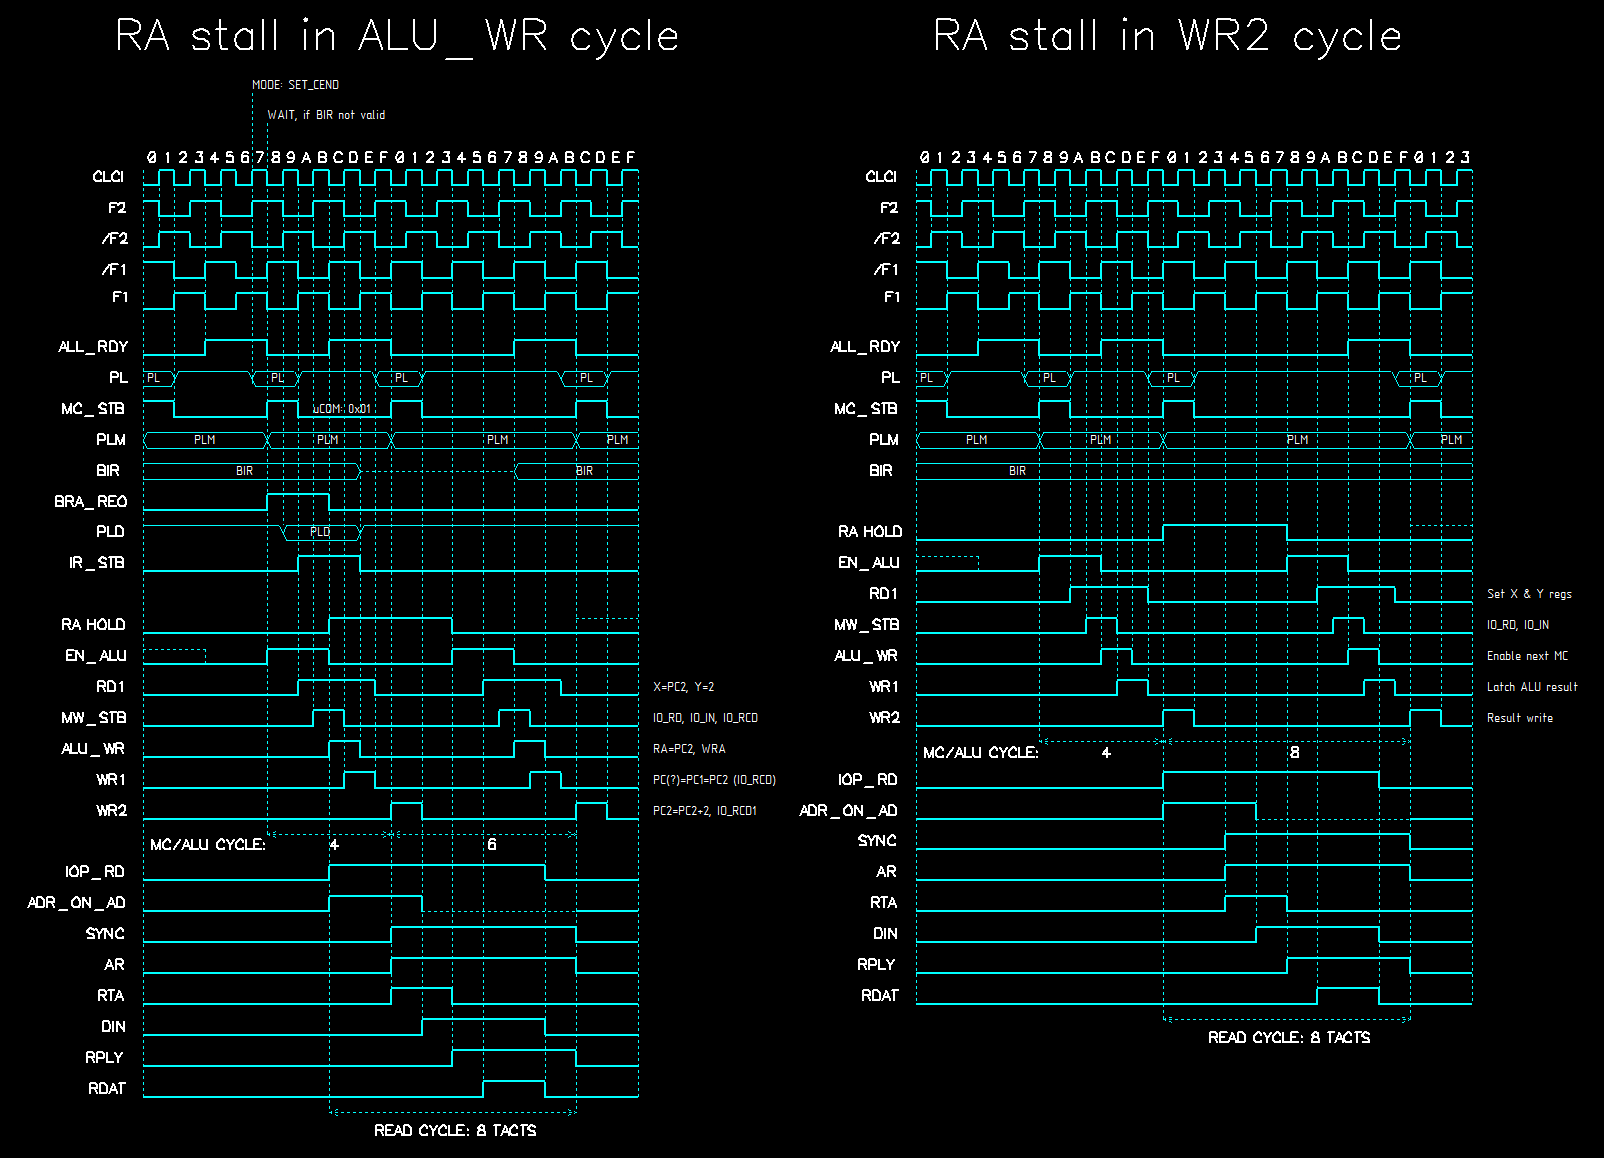Click ADR_ON_AD label in WR2 diagram

pos(849,811)
